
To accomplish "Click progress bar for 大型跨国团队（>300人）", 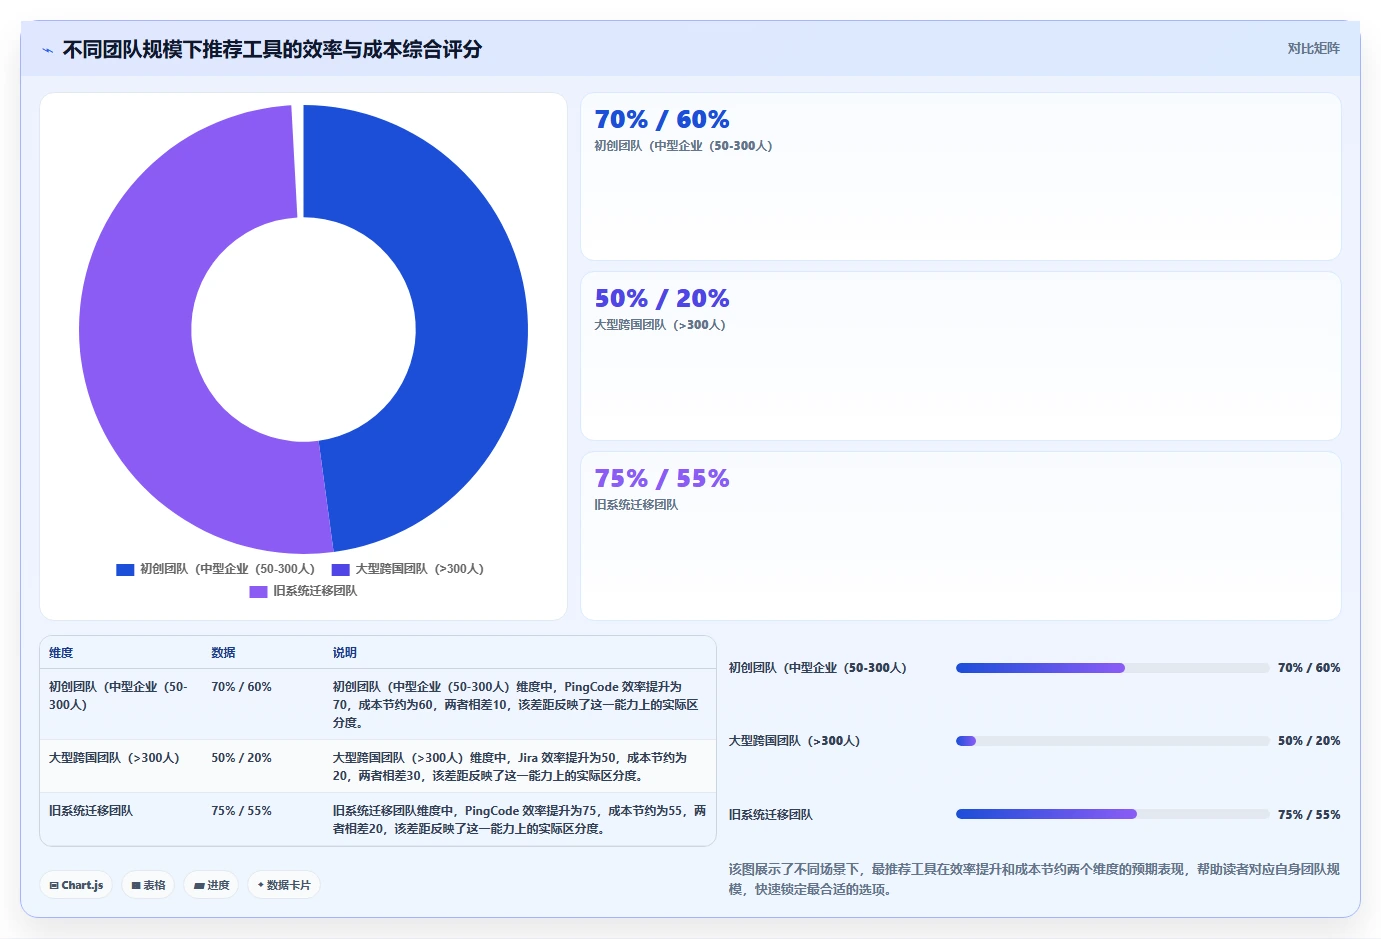I will (x=1112, y=741).
